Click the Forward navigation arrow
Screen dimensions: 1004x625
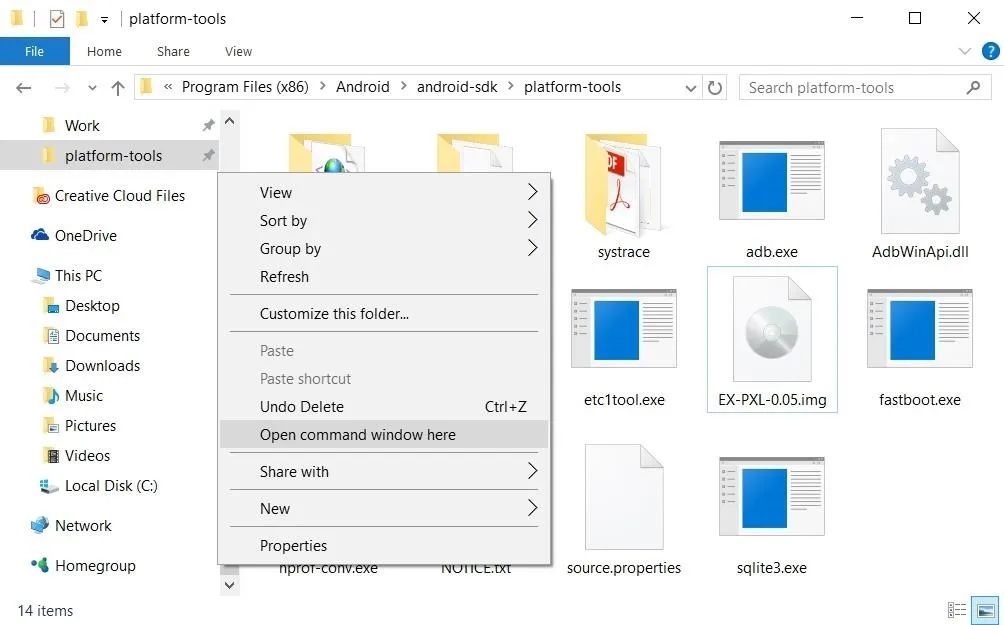pyautogui.click(x=62, y=88)
